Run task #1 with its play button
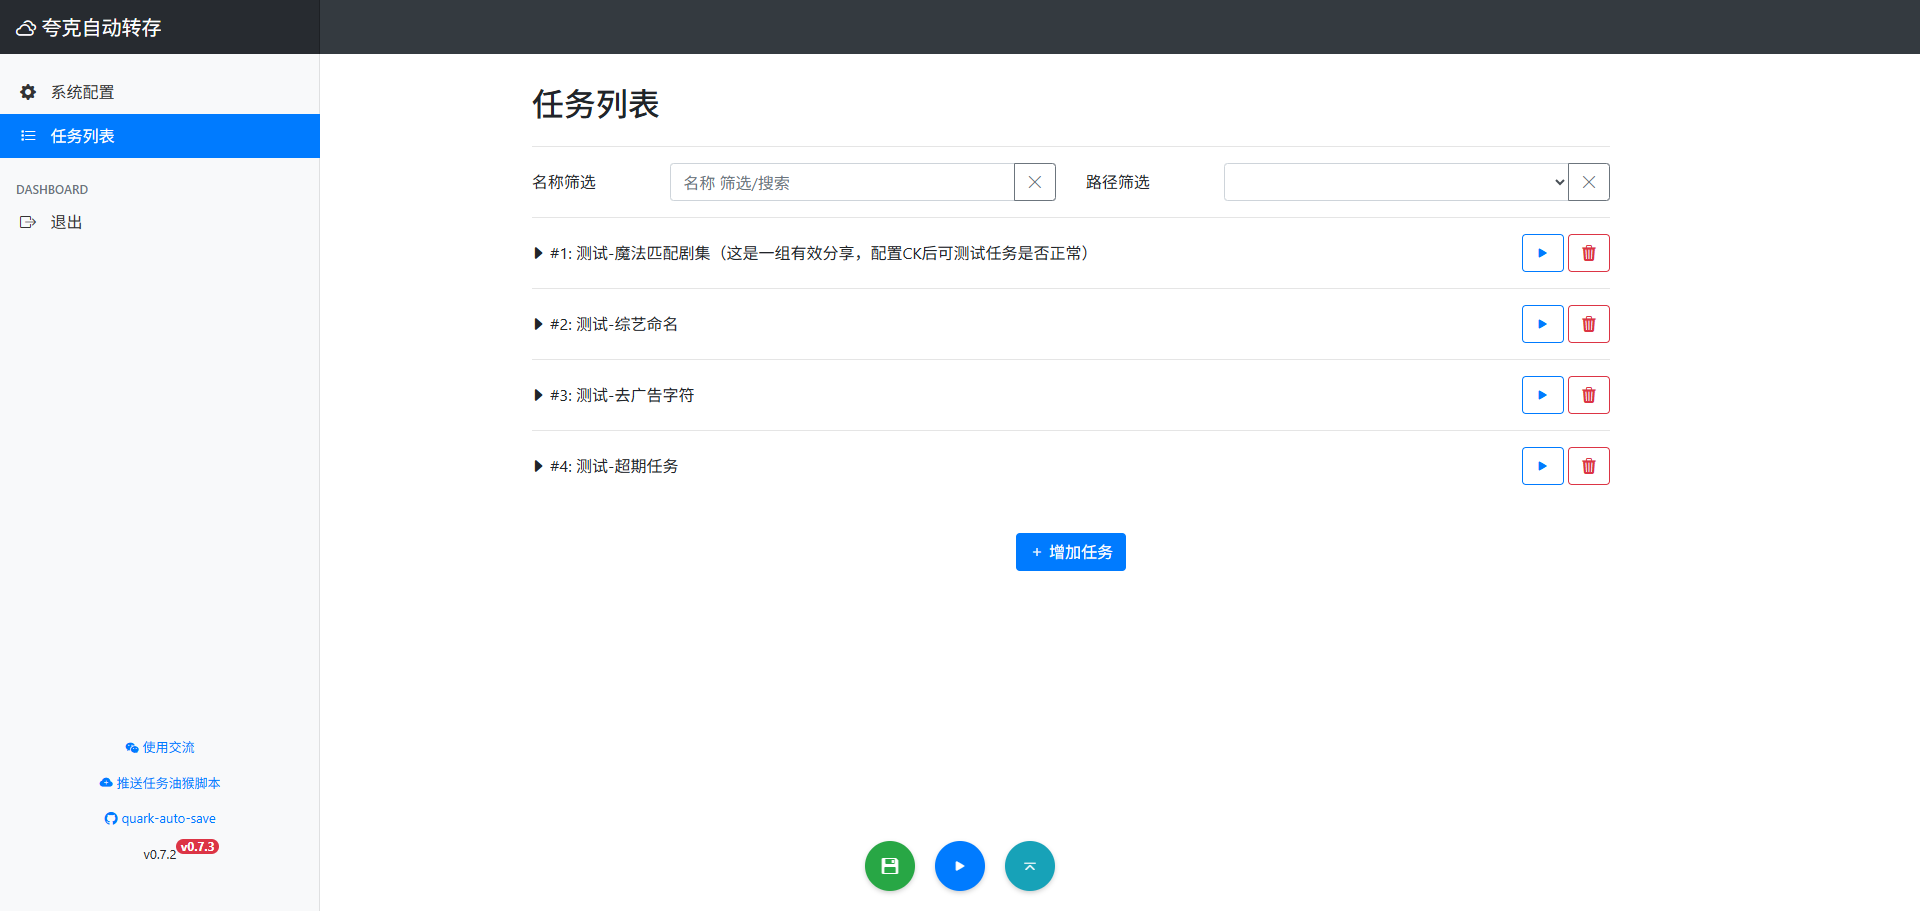Viewport: 1920px width, 911px height. pos(1542,253)
